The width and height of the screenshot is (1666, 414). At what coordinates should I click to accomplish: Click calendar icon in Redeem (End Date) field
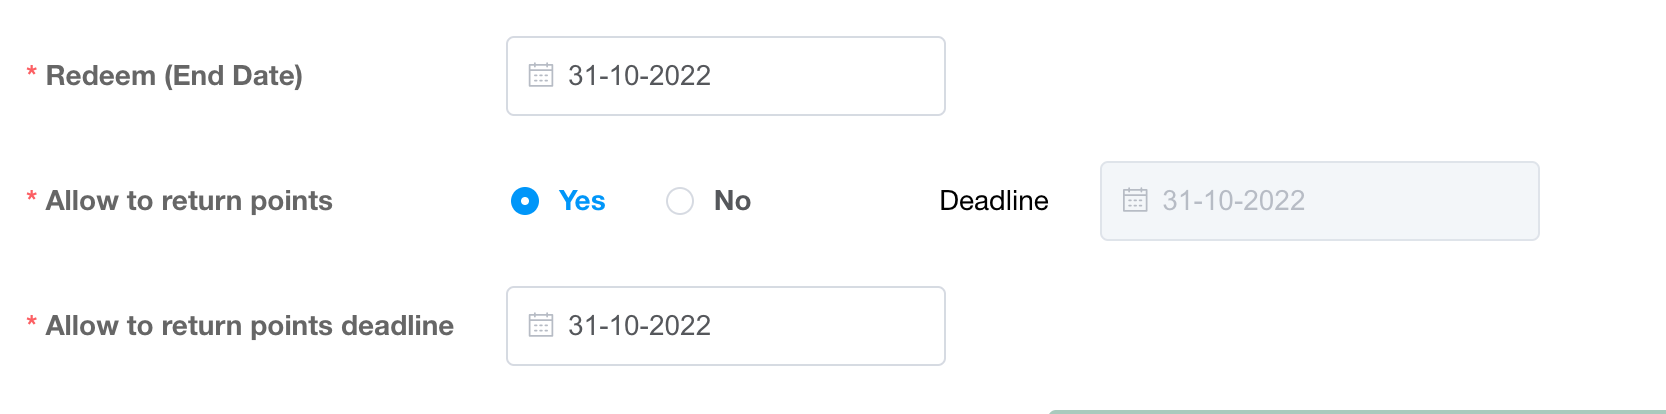[541, 76]
